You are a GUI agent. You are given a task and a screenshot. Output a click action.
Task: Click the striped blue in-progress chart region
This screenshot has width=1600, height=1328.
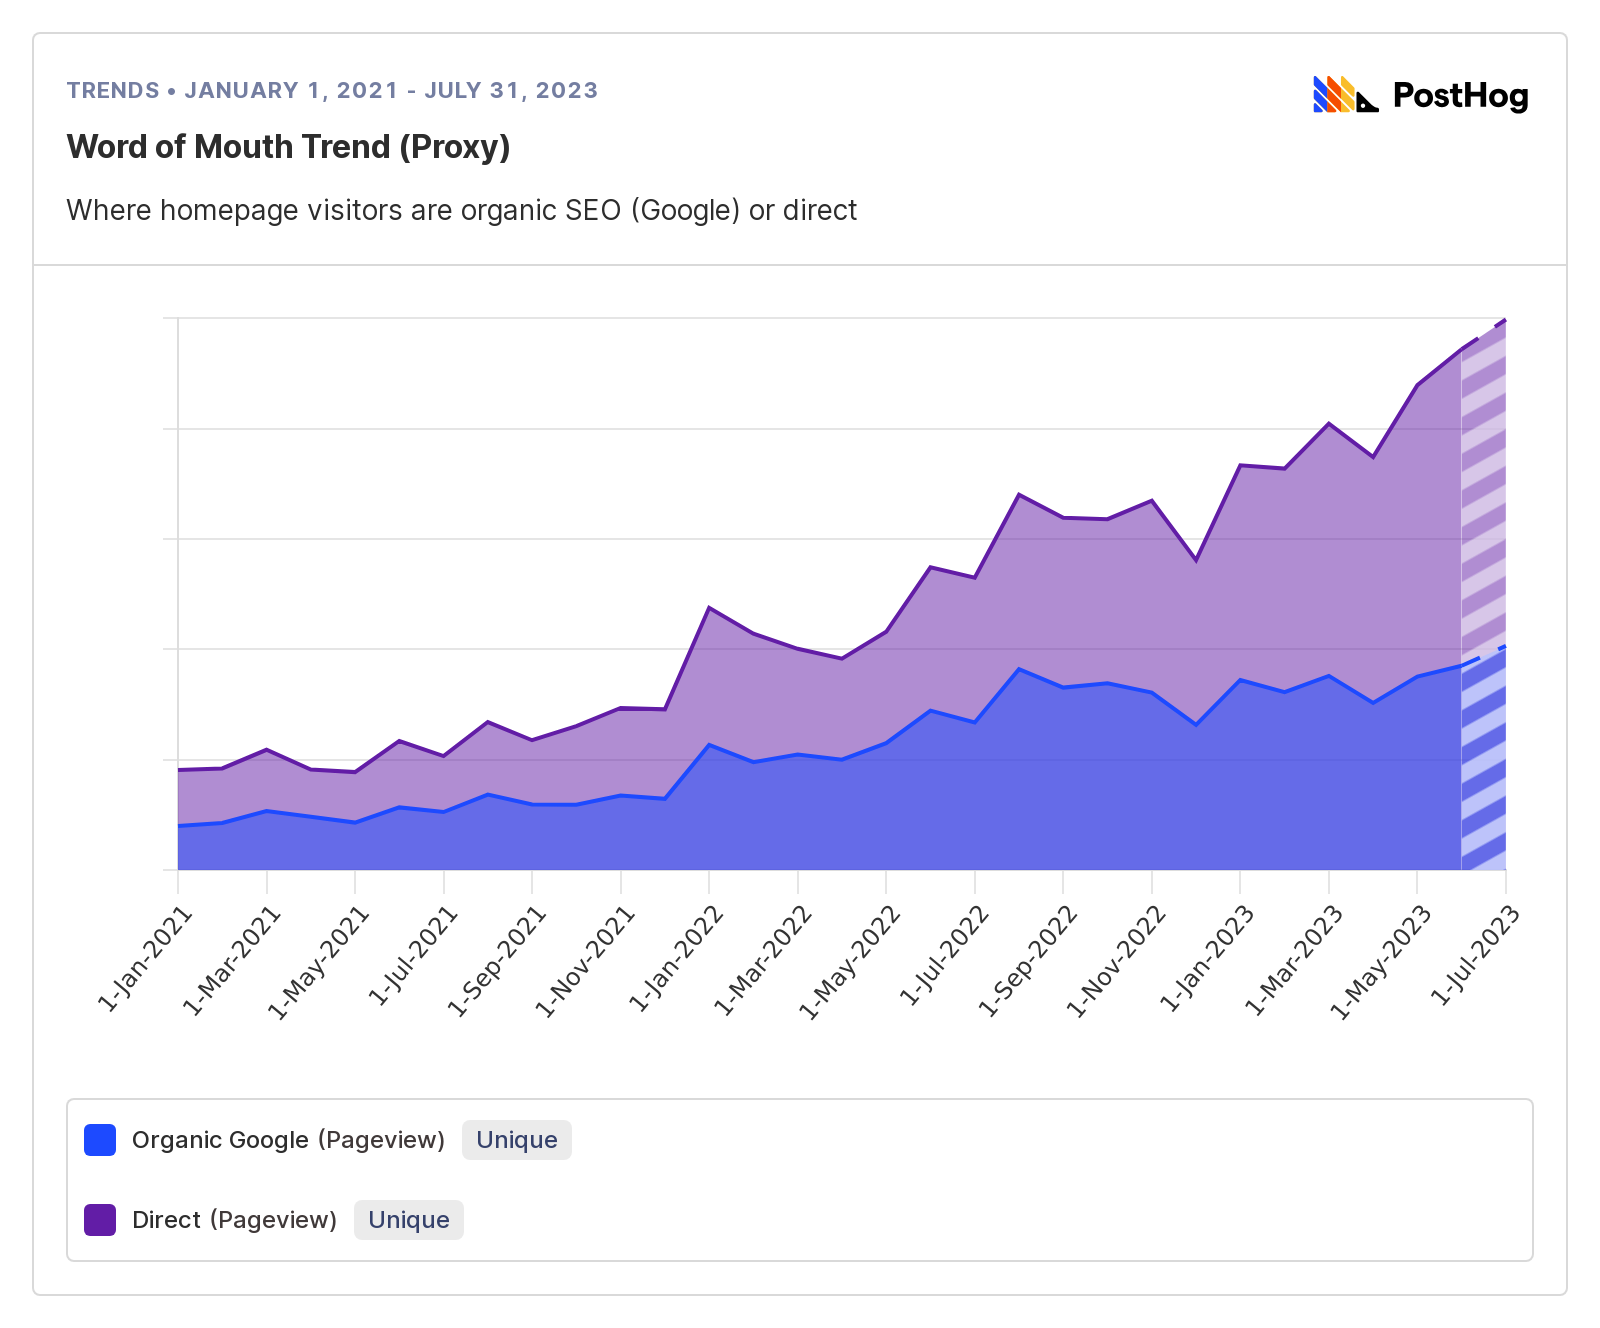[x=1483, y=770]
